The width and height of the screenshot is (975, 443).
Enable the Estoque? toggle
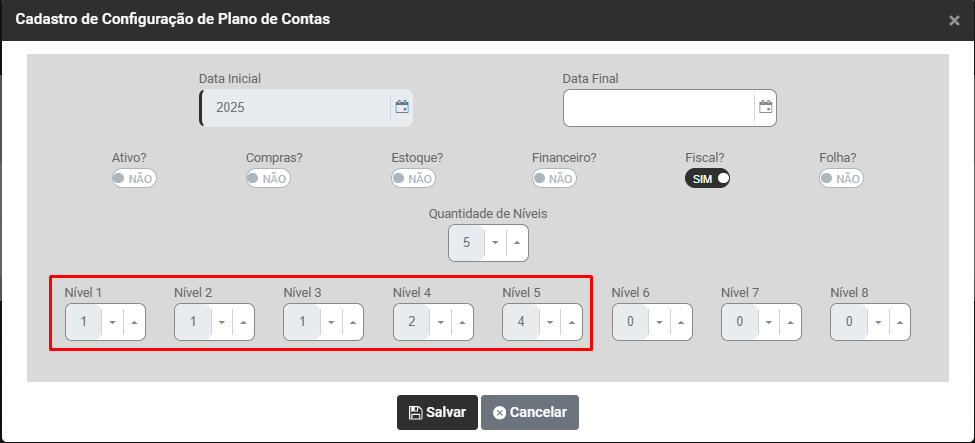point(413,178)
